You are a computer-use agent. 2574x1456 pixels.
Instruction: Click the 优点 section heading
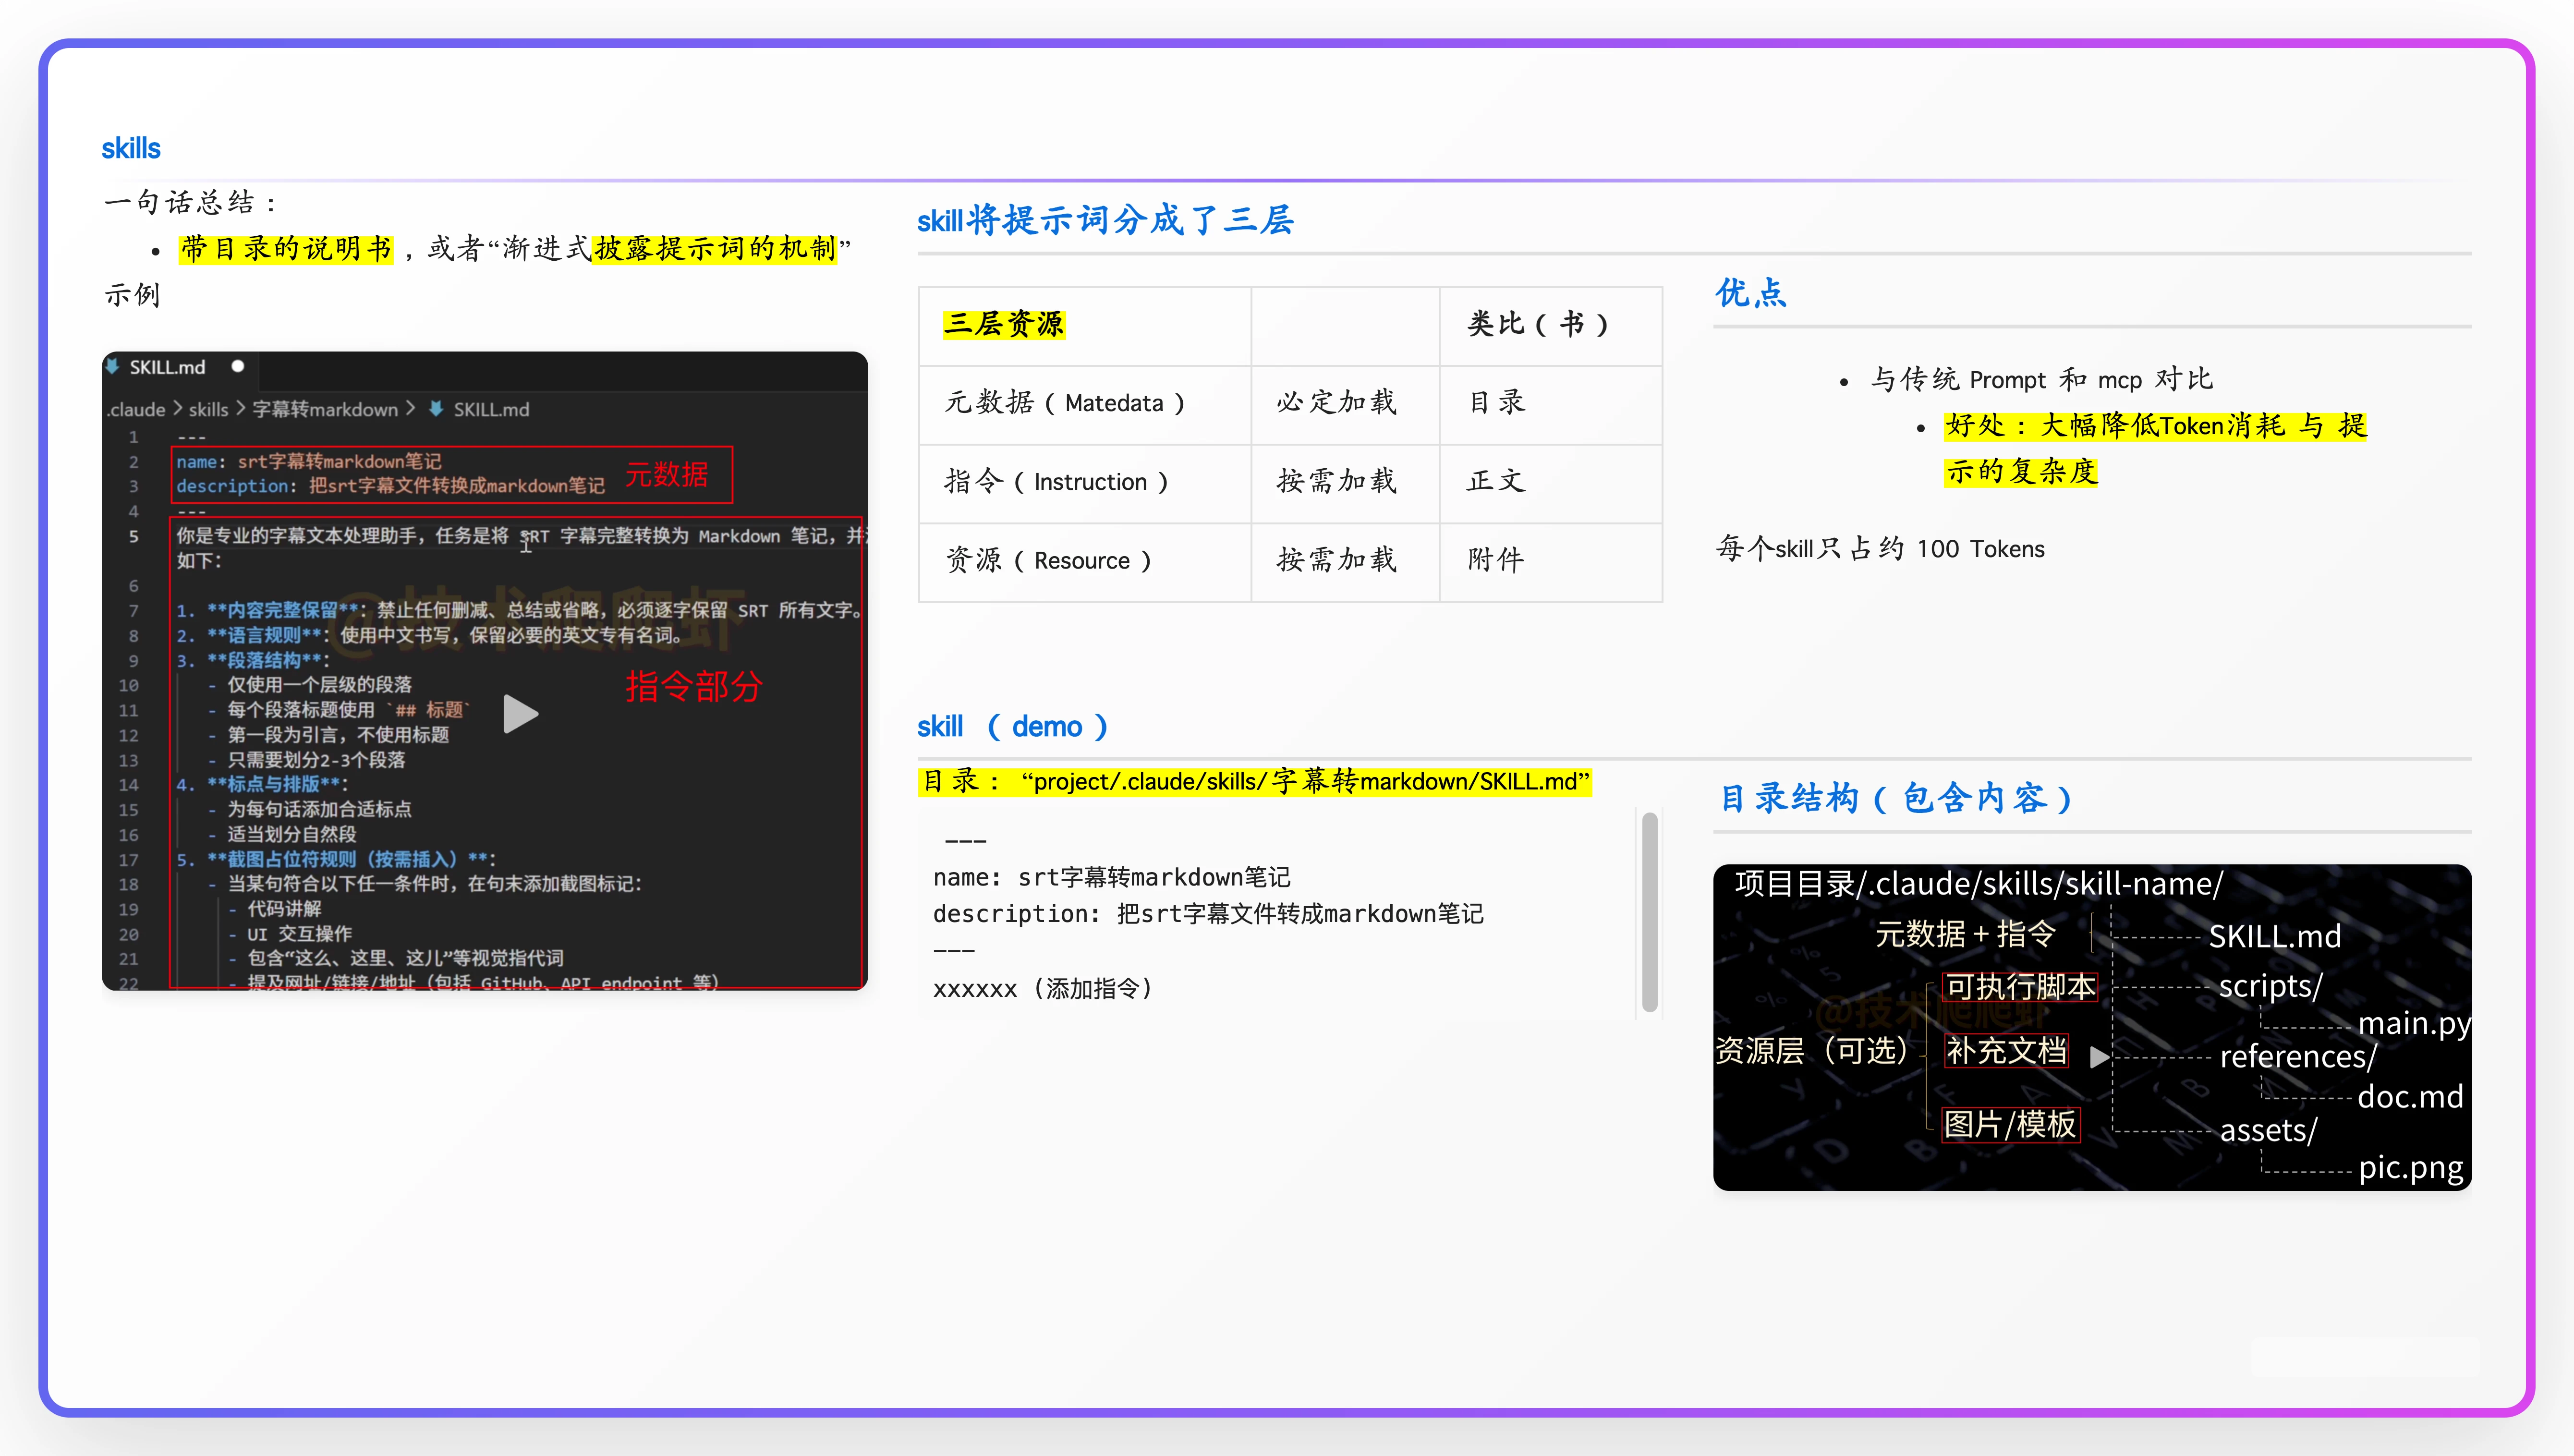1750,293
